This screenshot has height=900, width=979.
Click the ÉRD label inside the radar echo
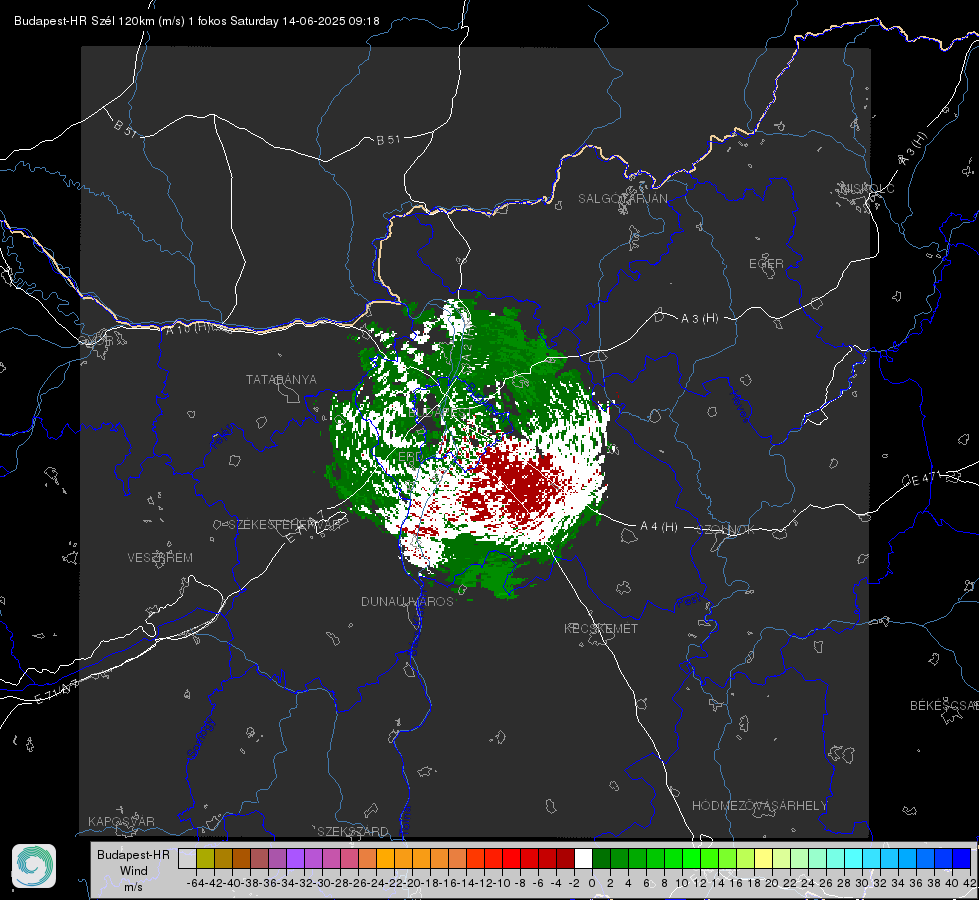(410, 457)
